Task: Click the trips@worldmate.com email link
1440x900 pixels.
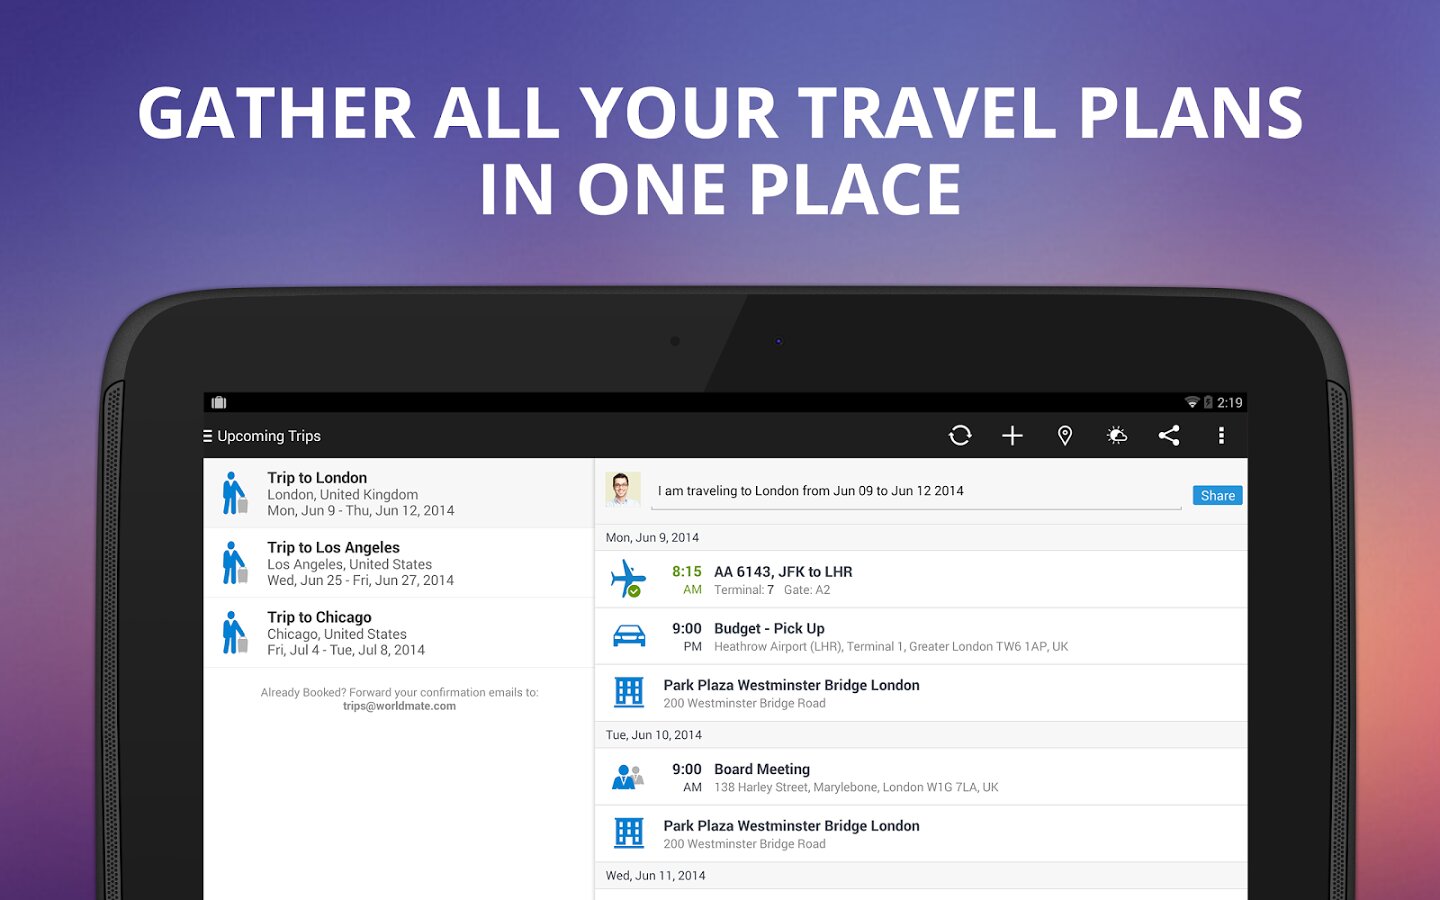Action: tap(399, 706)
